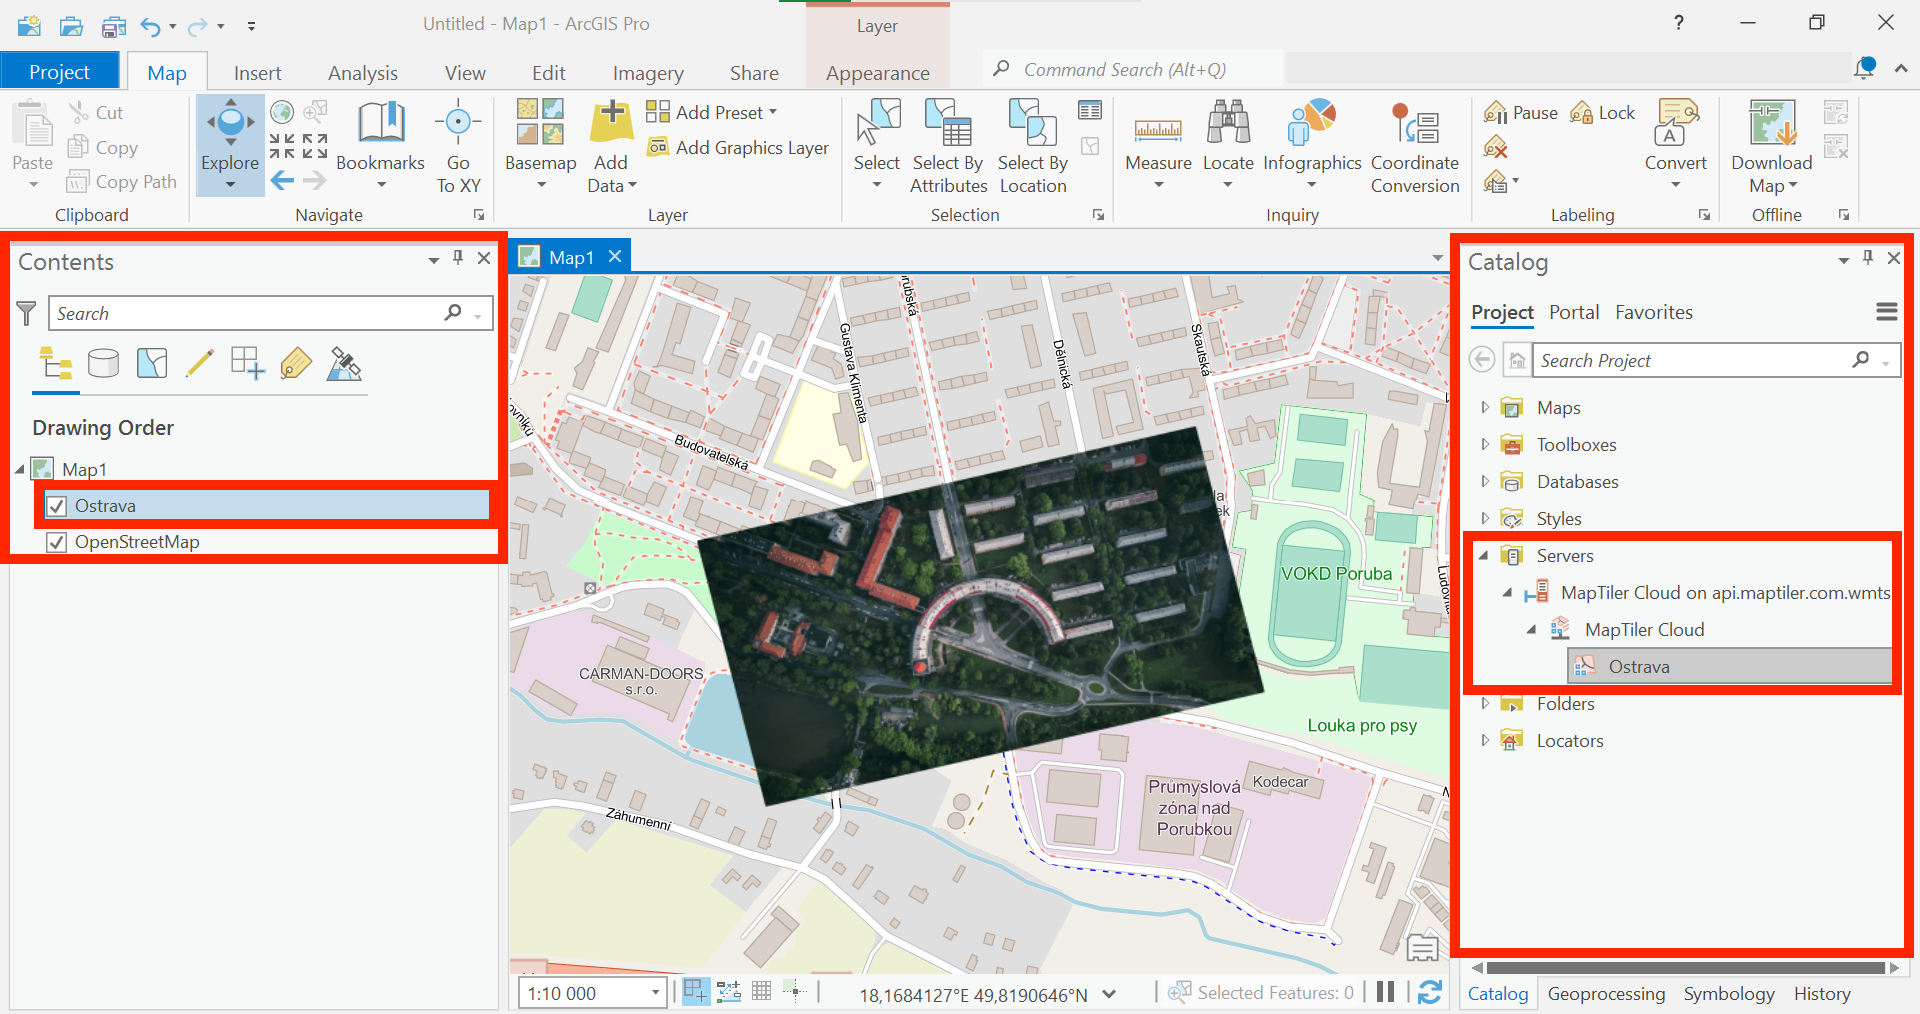1920x1014 pixels.
Task: Toggle the OpenStreetMap layer checkbox
Action: click(x=57, y=542)
